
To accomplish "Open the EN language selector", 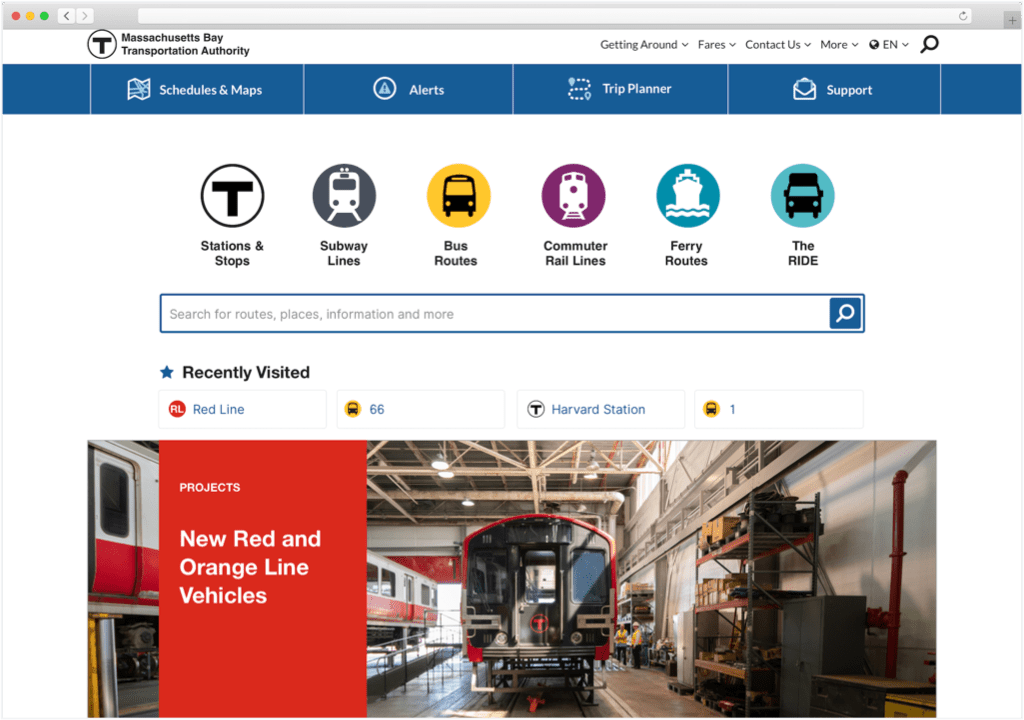I will (888, 44).
